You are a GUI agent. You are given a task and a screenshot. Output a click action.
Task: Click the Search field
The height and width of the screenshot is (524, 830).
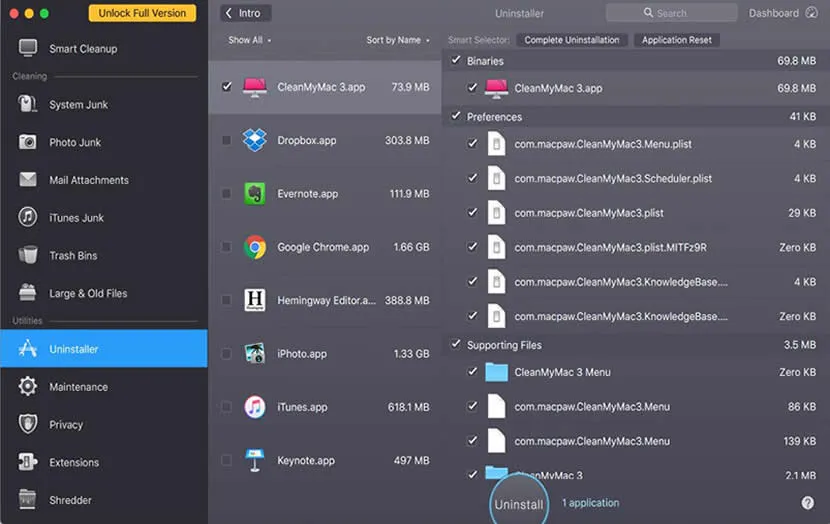(x=671, y=13)
